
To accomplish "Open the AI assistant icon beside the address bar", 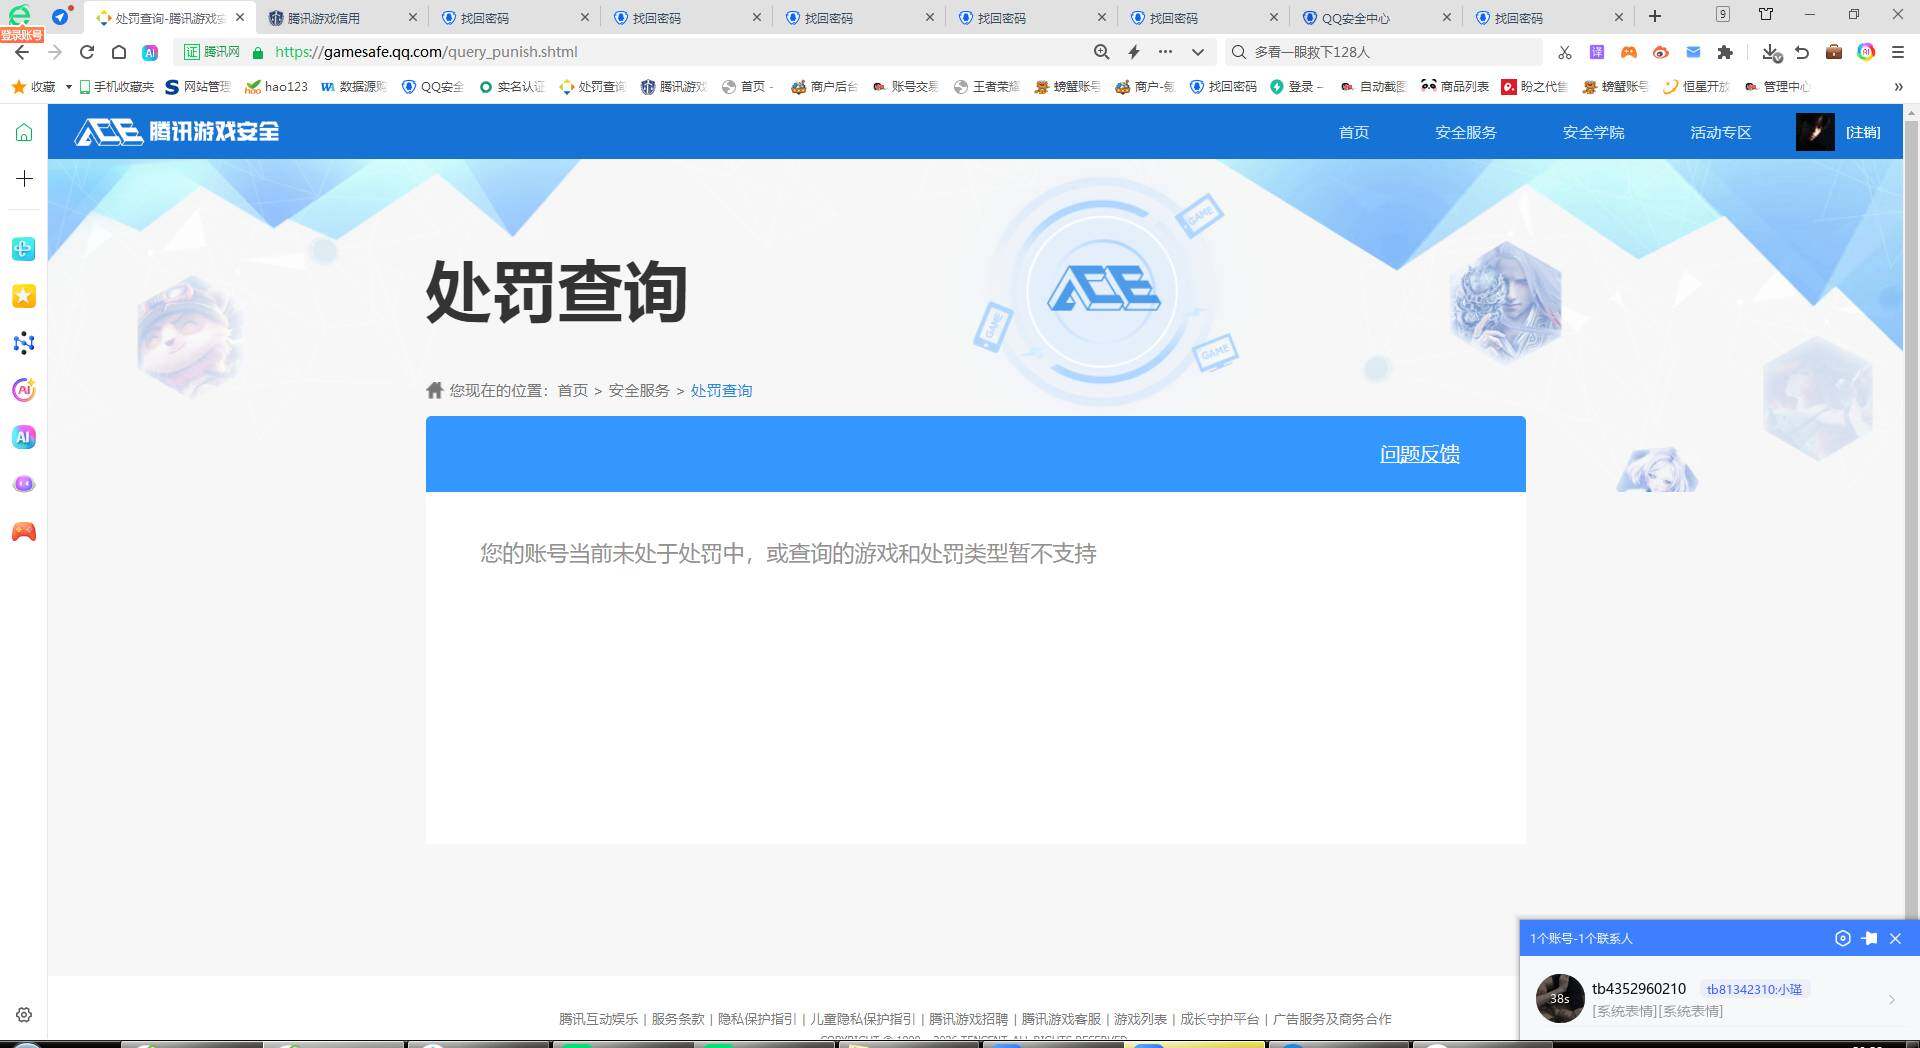I will pos(150,52).
